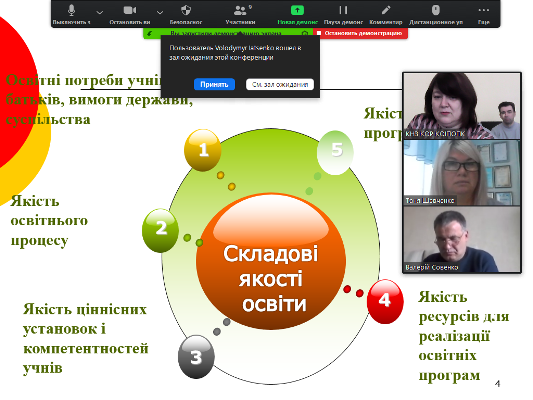Click the shield icon on green sharing bar

point(305,33)
